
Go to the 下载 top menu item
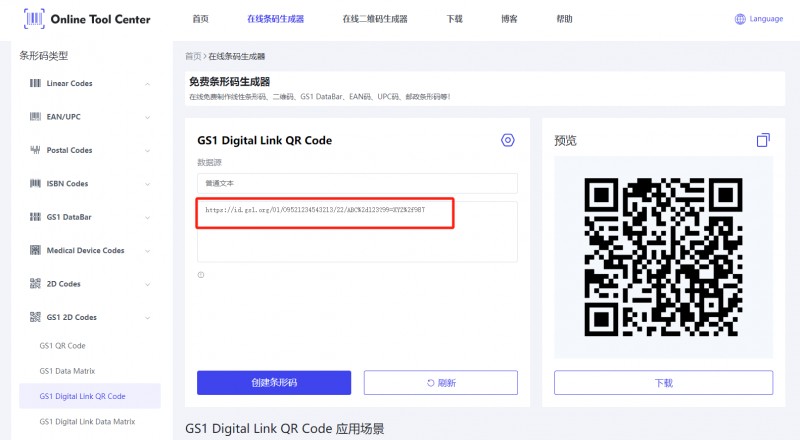click(x=455, y=19)
